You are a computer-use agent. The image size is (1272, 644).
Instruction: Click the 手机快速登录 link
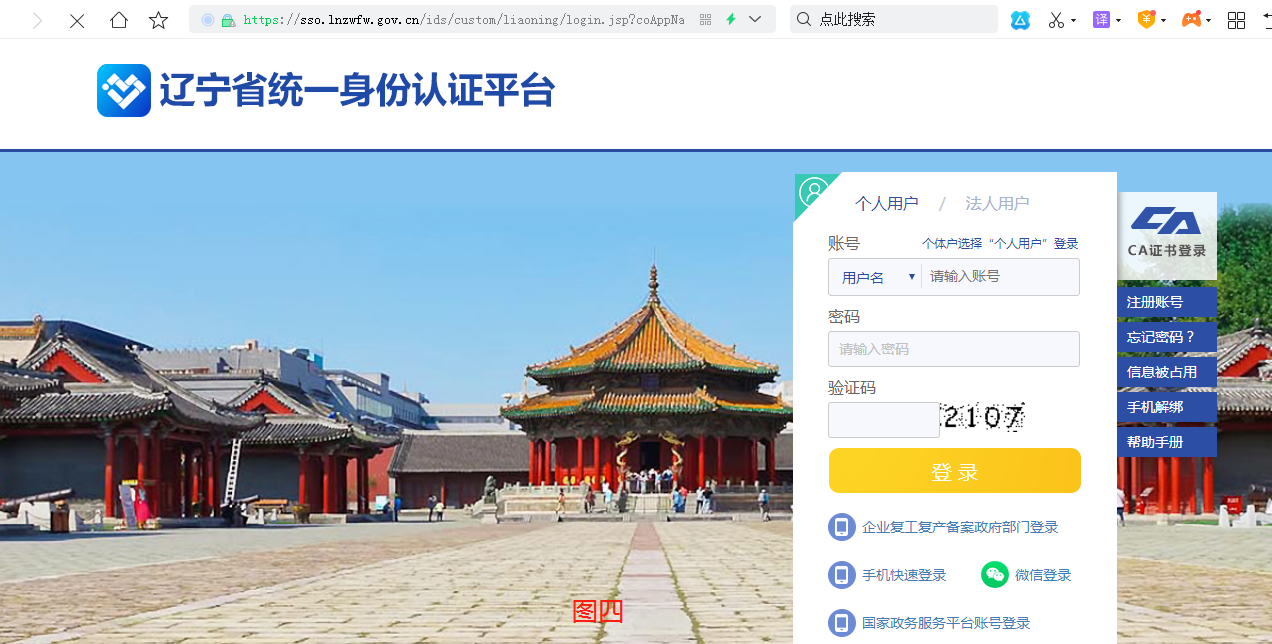click(904, 575)
